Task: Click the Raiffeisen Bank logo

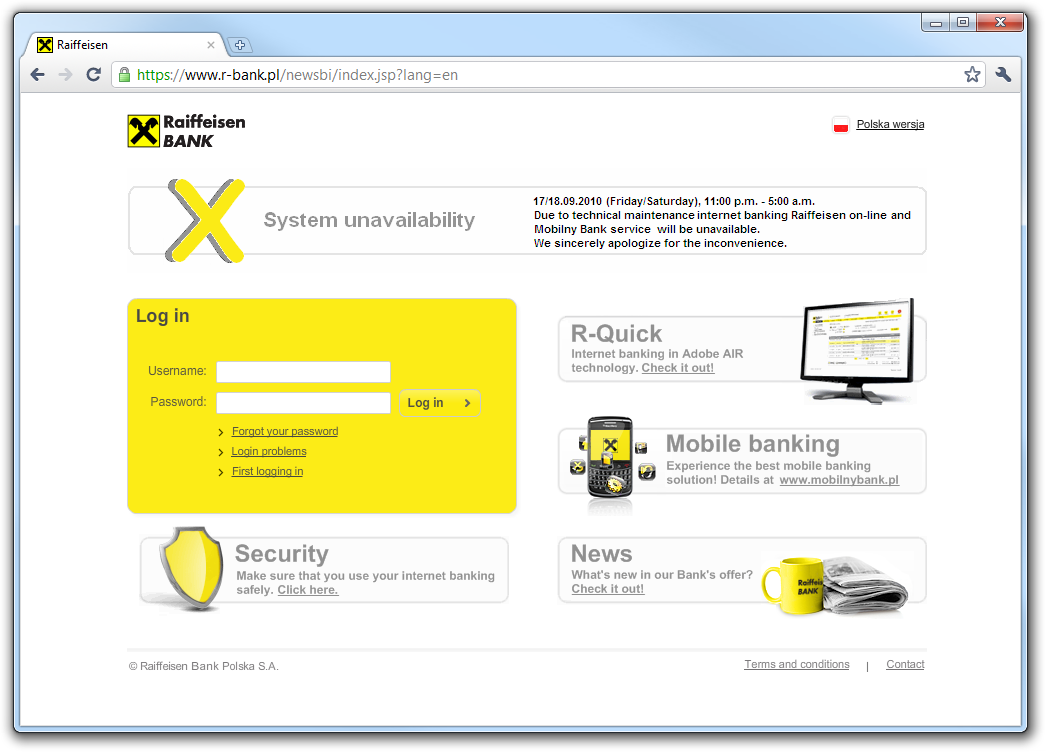Action: (x=187, y=131)
